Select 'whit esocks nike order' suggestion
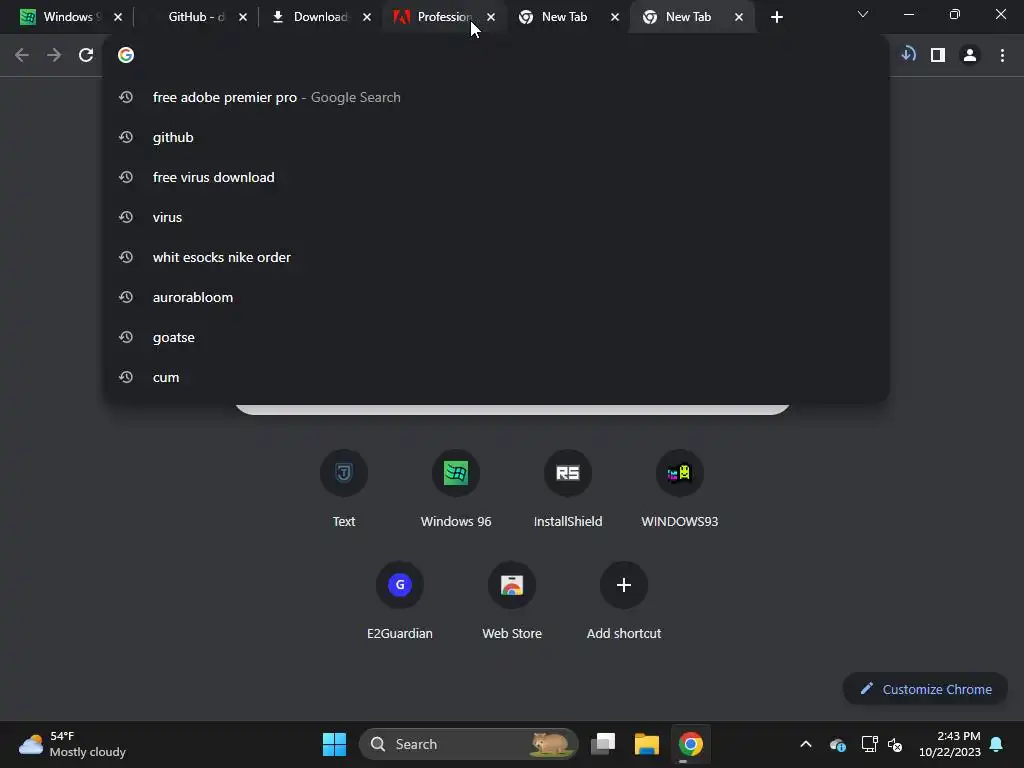Screen dimensions: 1024x768 coord(496,257)
